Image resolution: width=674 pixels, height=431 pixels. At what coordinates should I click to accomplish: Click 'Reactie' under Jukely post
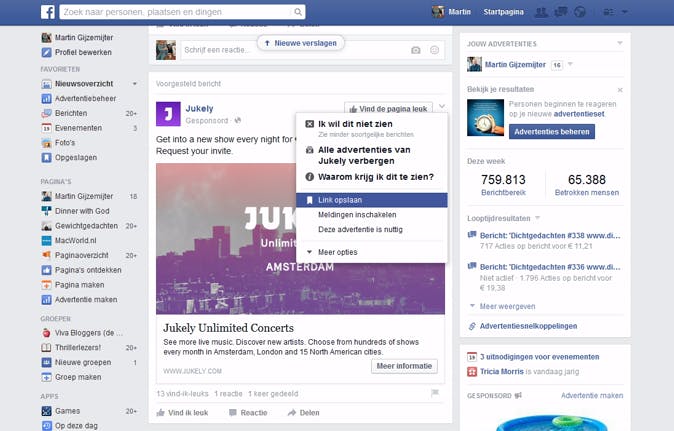tap(248, 413)
